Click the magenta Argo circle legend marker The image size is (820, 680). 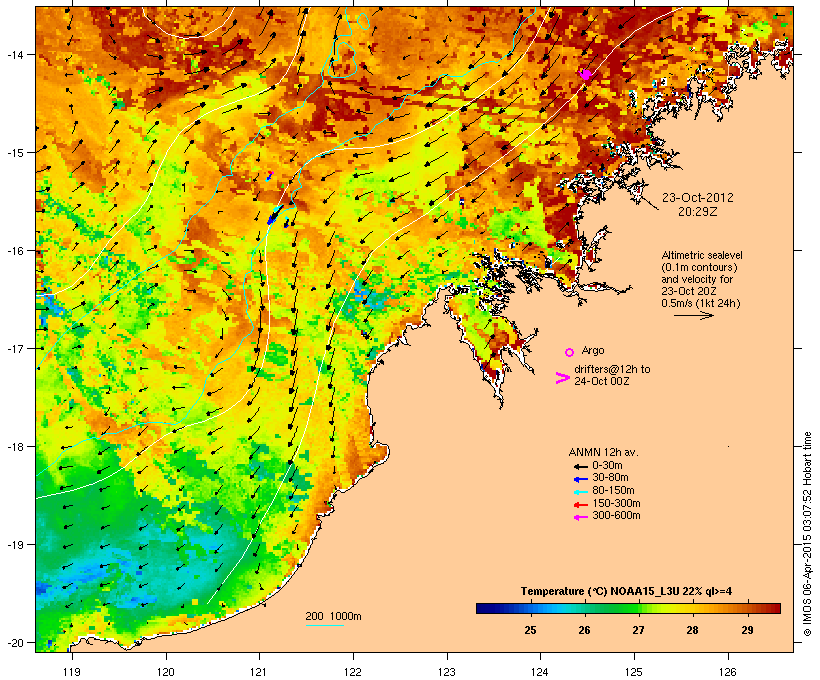(570, 352)
